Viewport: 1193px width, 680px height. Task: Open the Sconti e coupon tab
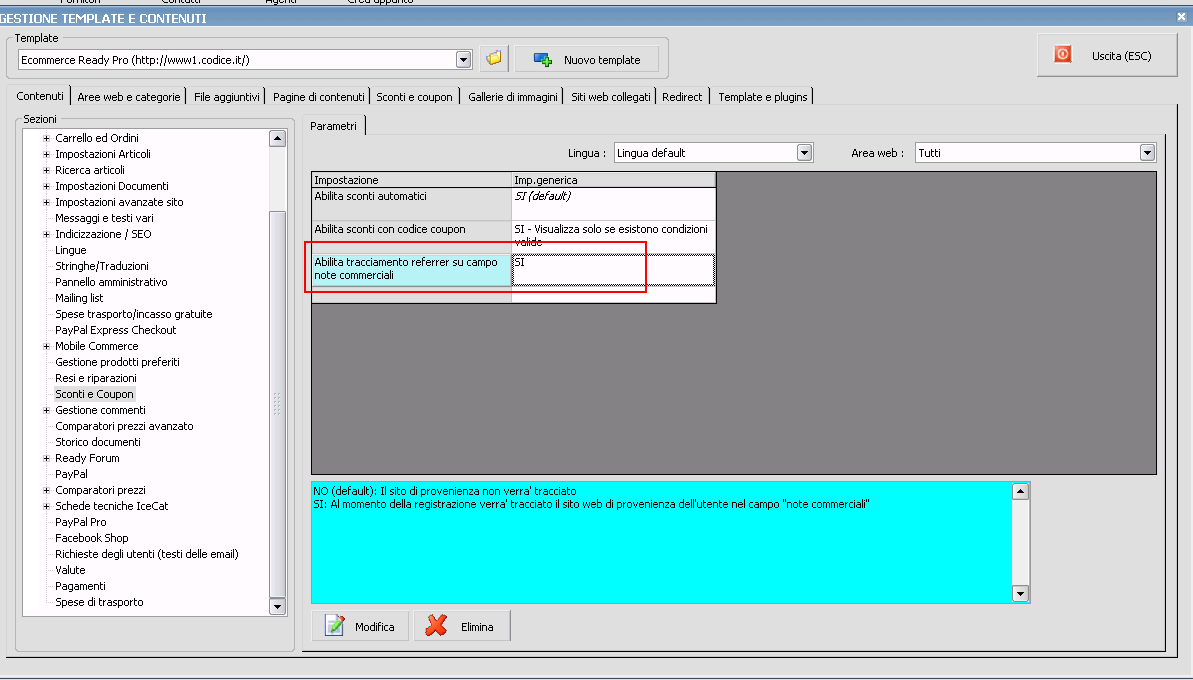tap(415, 97)
